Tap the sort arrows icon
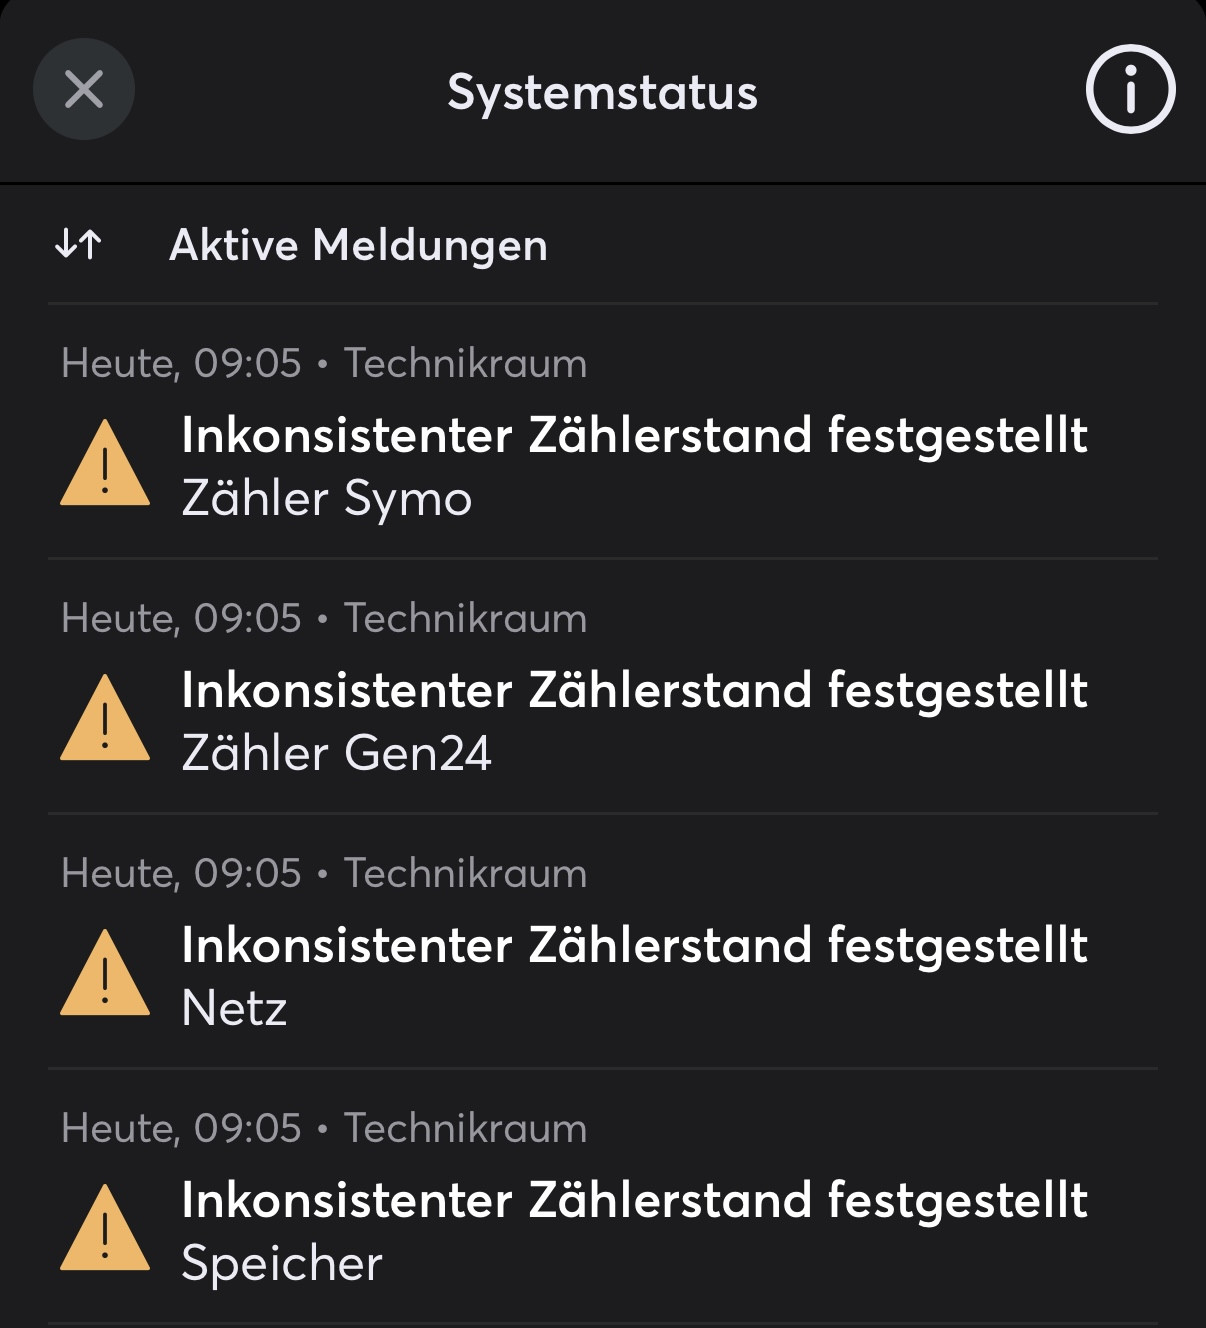The image size is (1206, 1328). point(78,244)
